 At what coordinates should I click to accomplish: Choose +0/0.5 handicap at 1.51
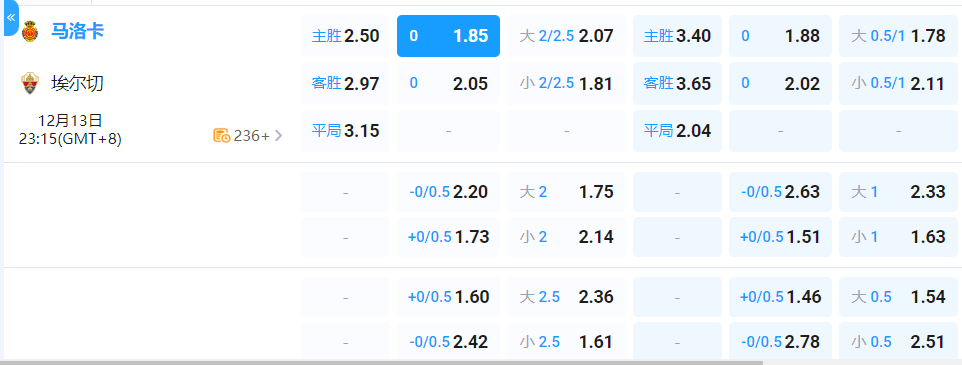click(x=780, y=237)
